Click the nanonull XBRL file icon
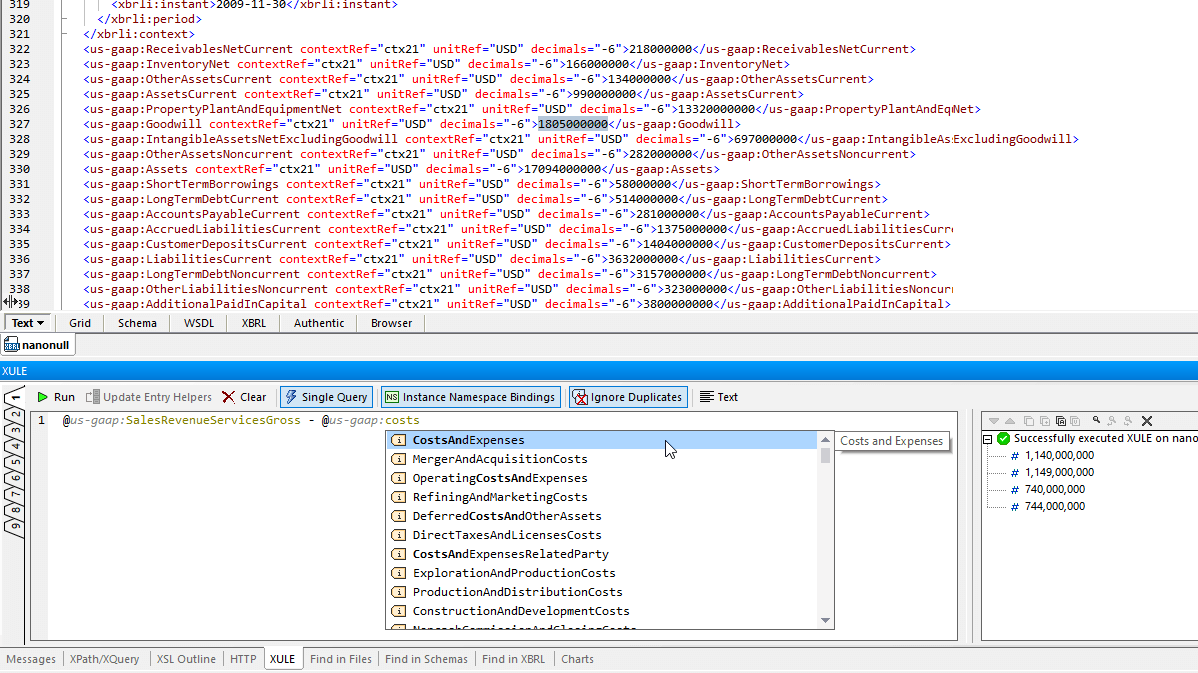The width and height of the screenshot is (1198, 673). pos(12,345)
